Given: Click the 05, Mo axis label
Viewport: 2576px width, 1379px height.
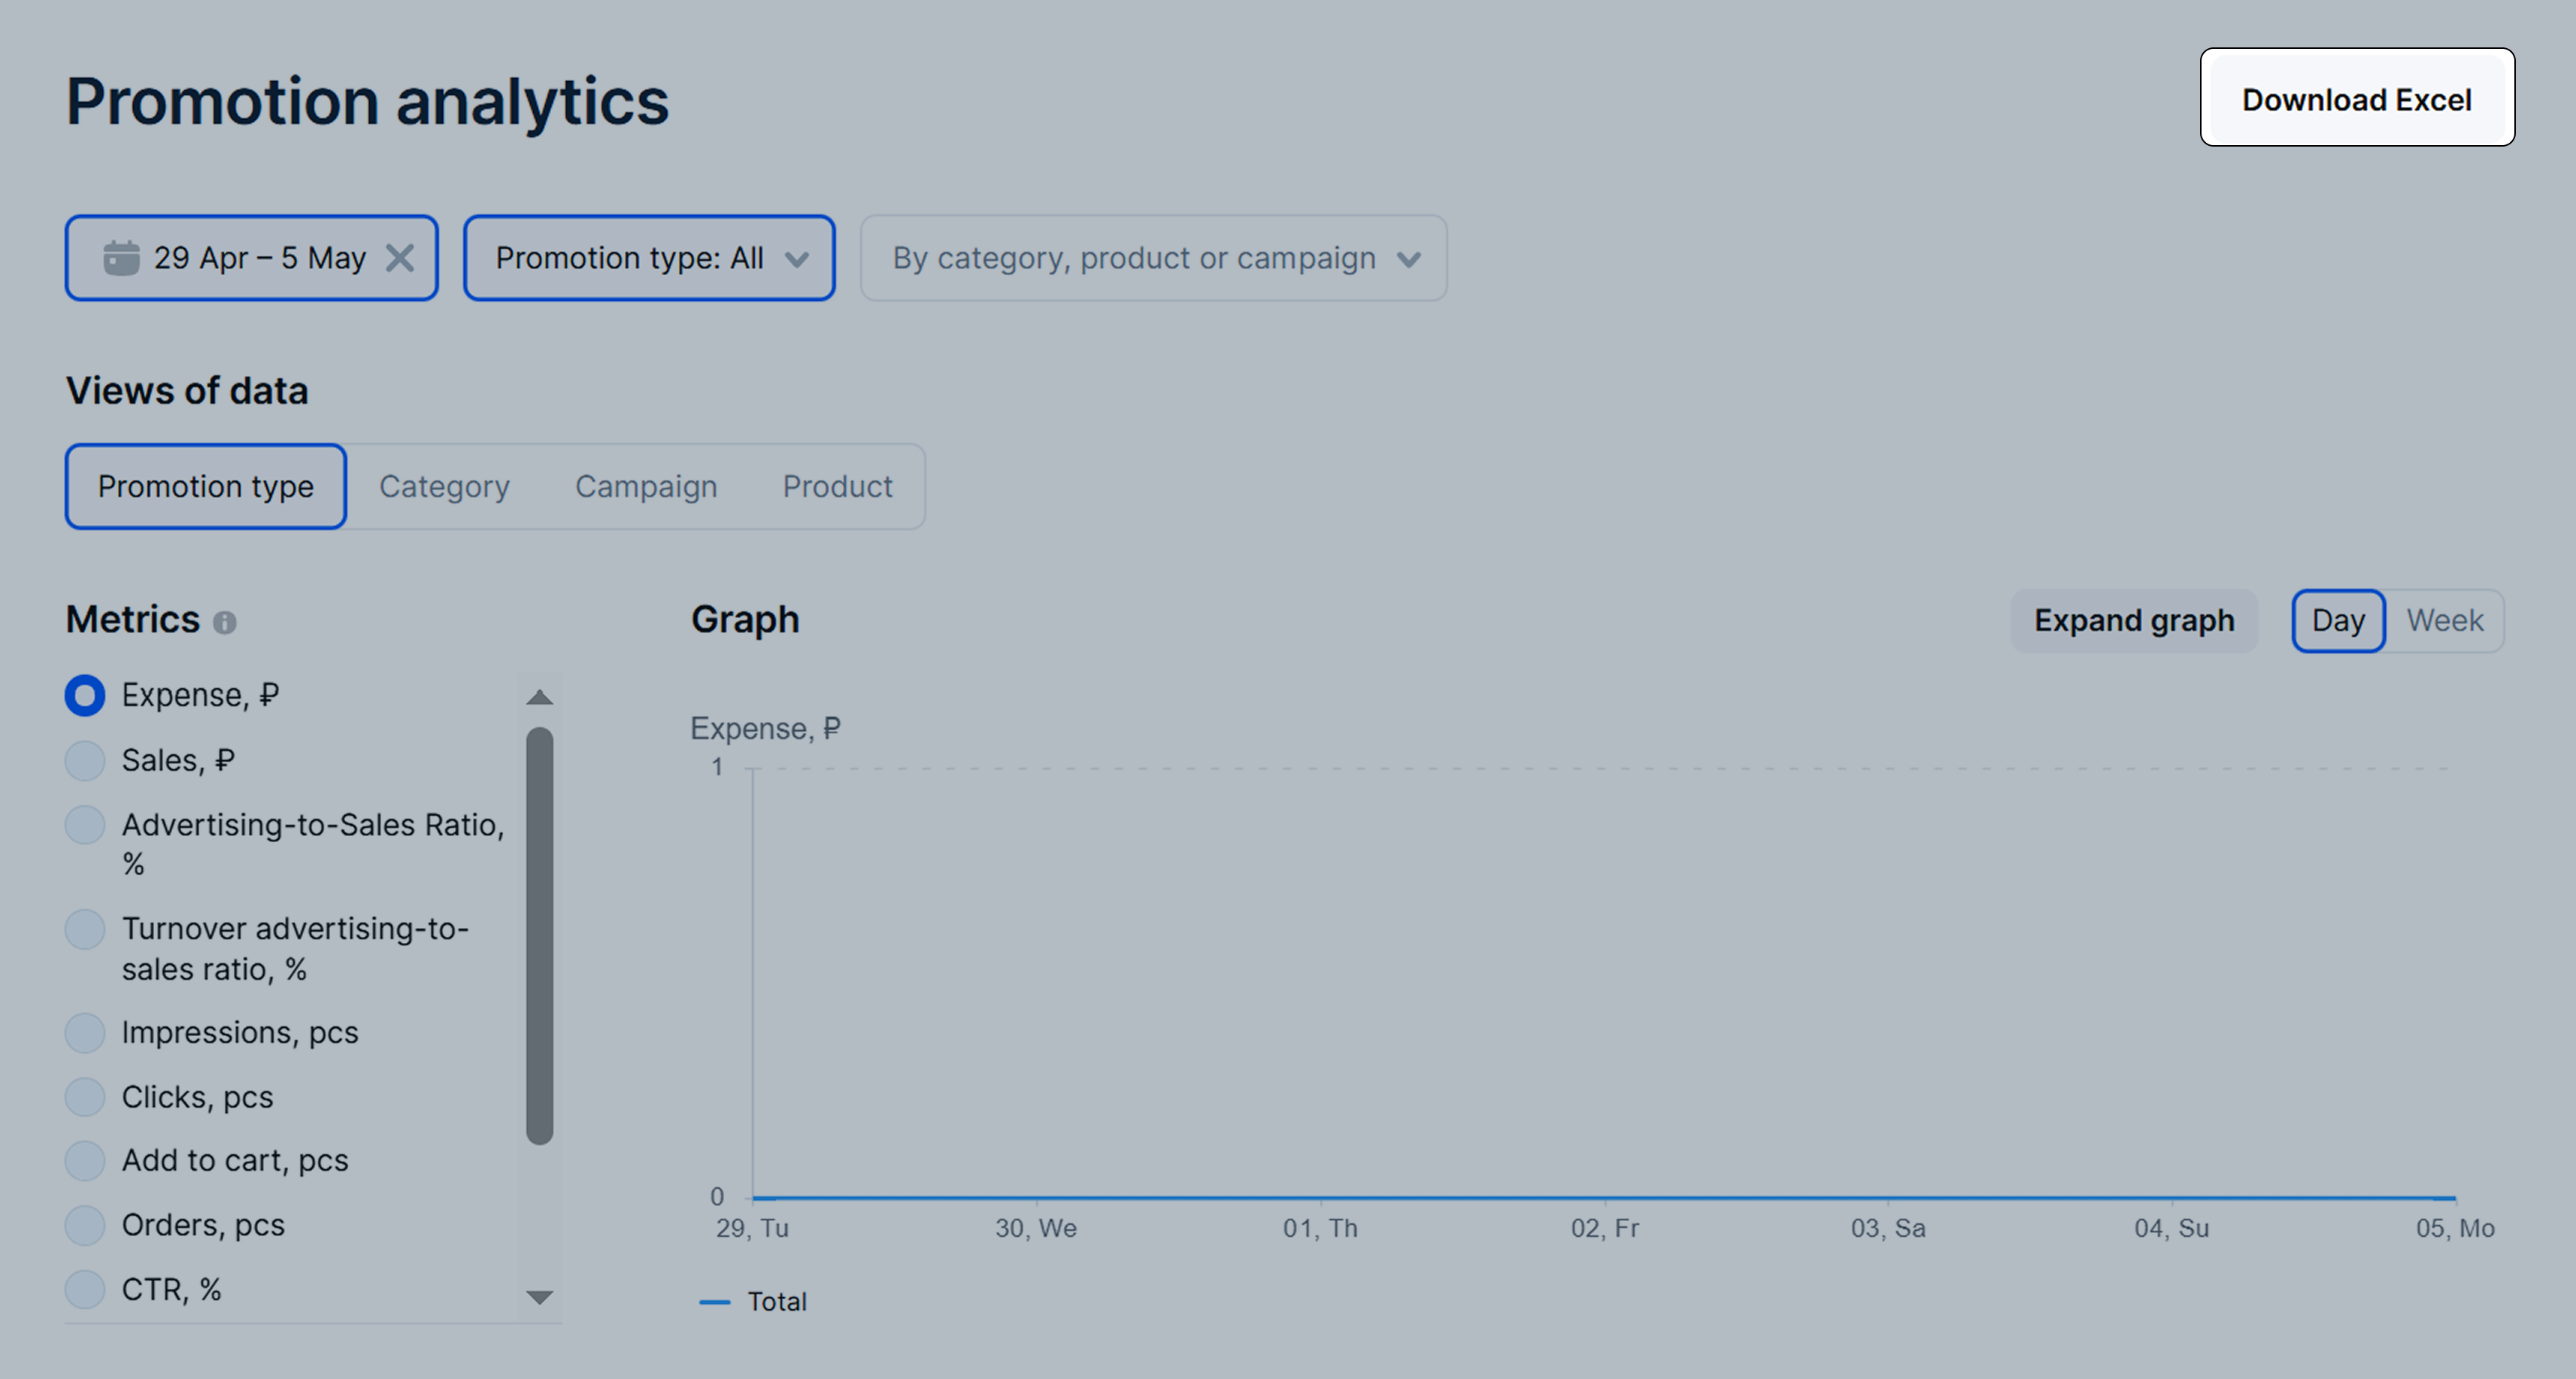Looking at the screenshot, I should pyautogui.click(x=2455, y=1228).
